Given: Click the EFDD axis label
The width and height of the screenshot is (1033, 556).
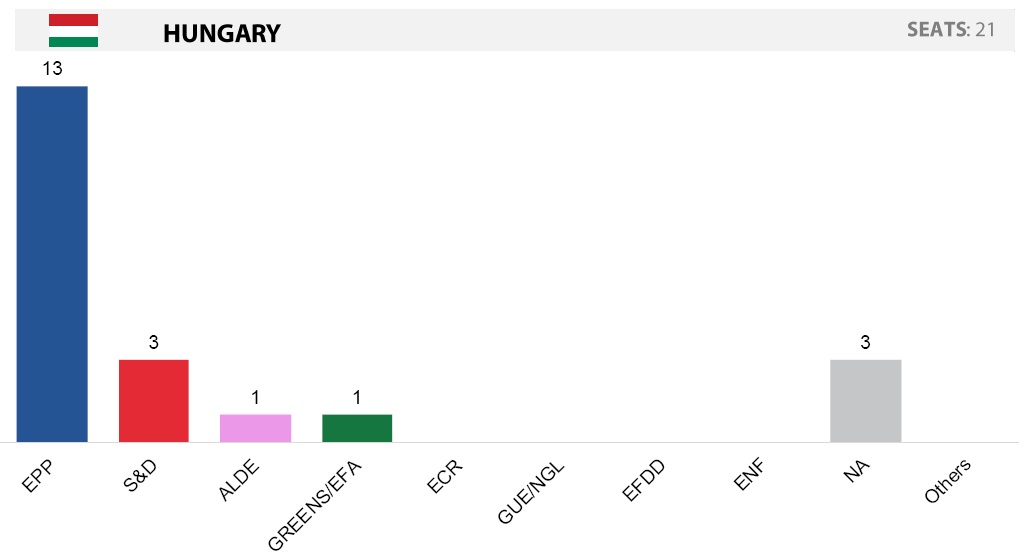Looking at the screenshot, I should [644, 481].
